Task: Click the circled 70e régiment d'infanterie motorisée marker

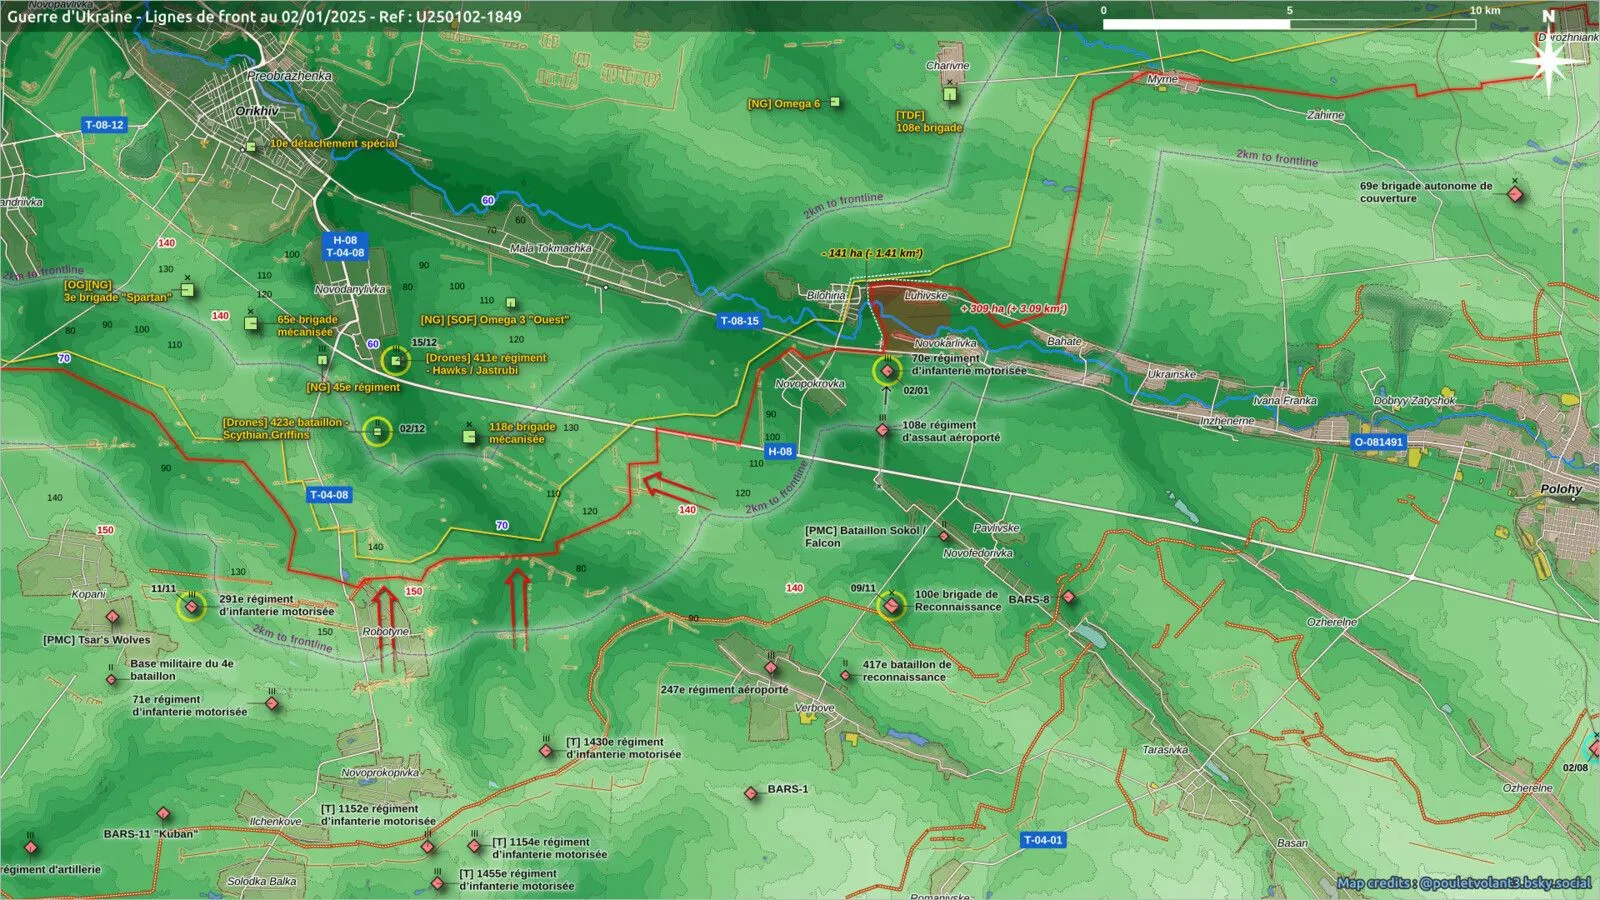Action: click(x=887, y=371)
